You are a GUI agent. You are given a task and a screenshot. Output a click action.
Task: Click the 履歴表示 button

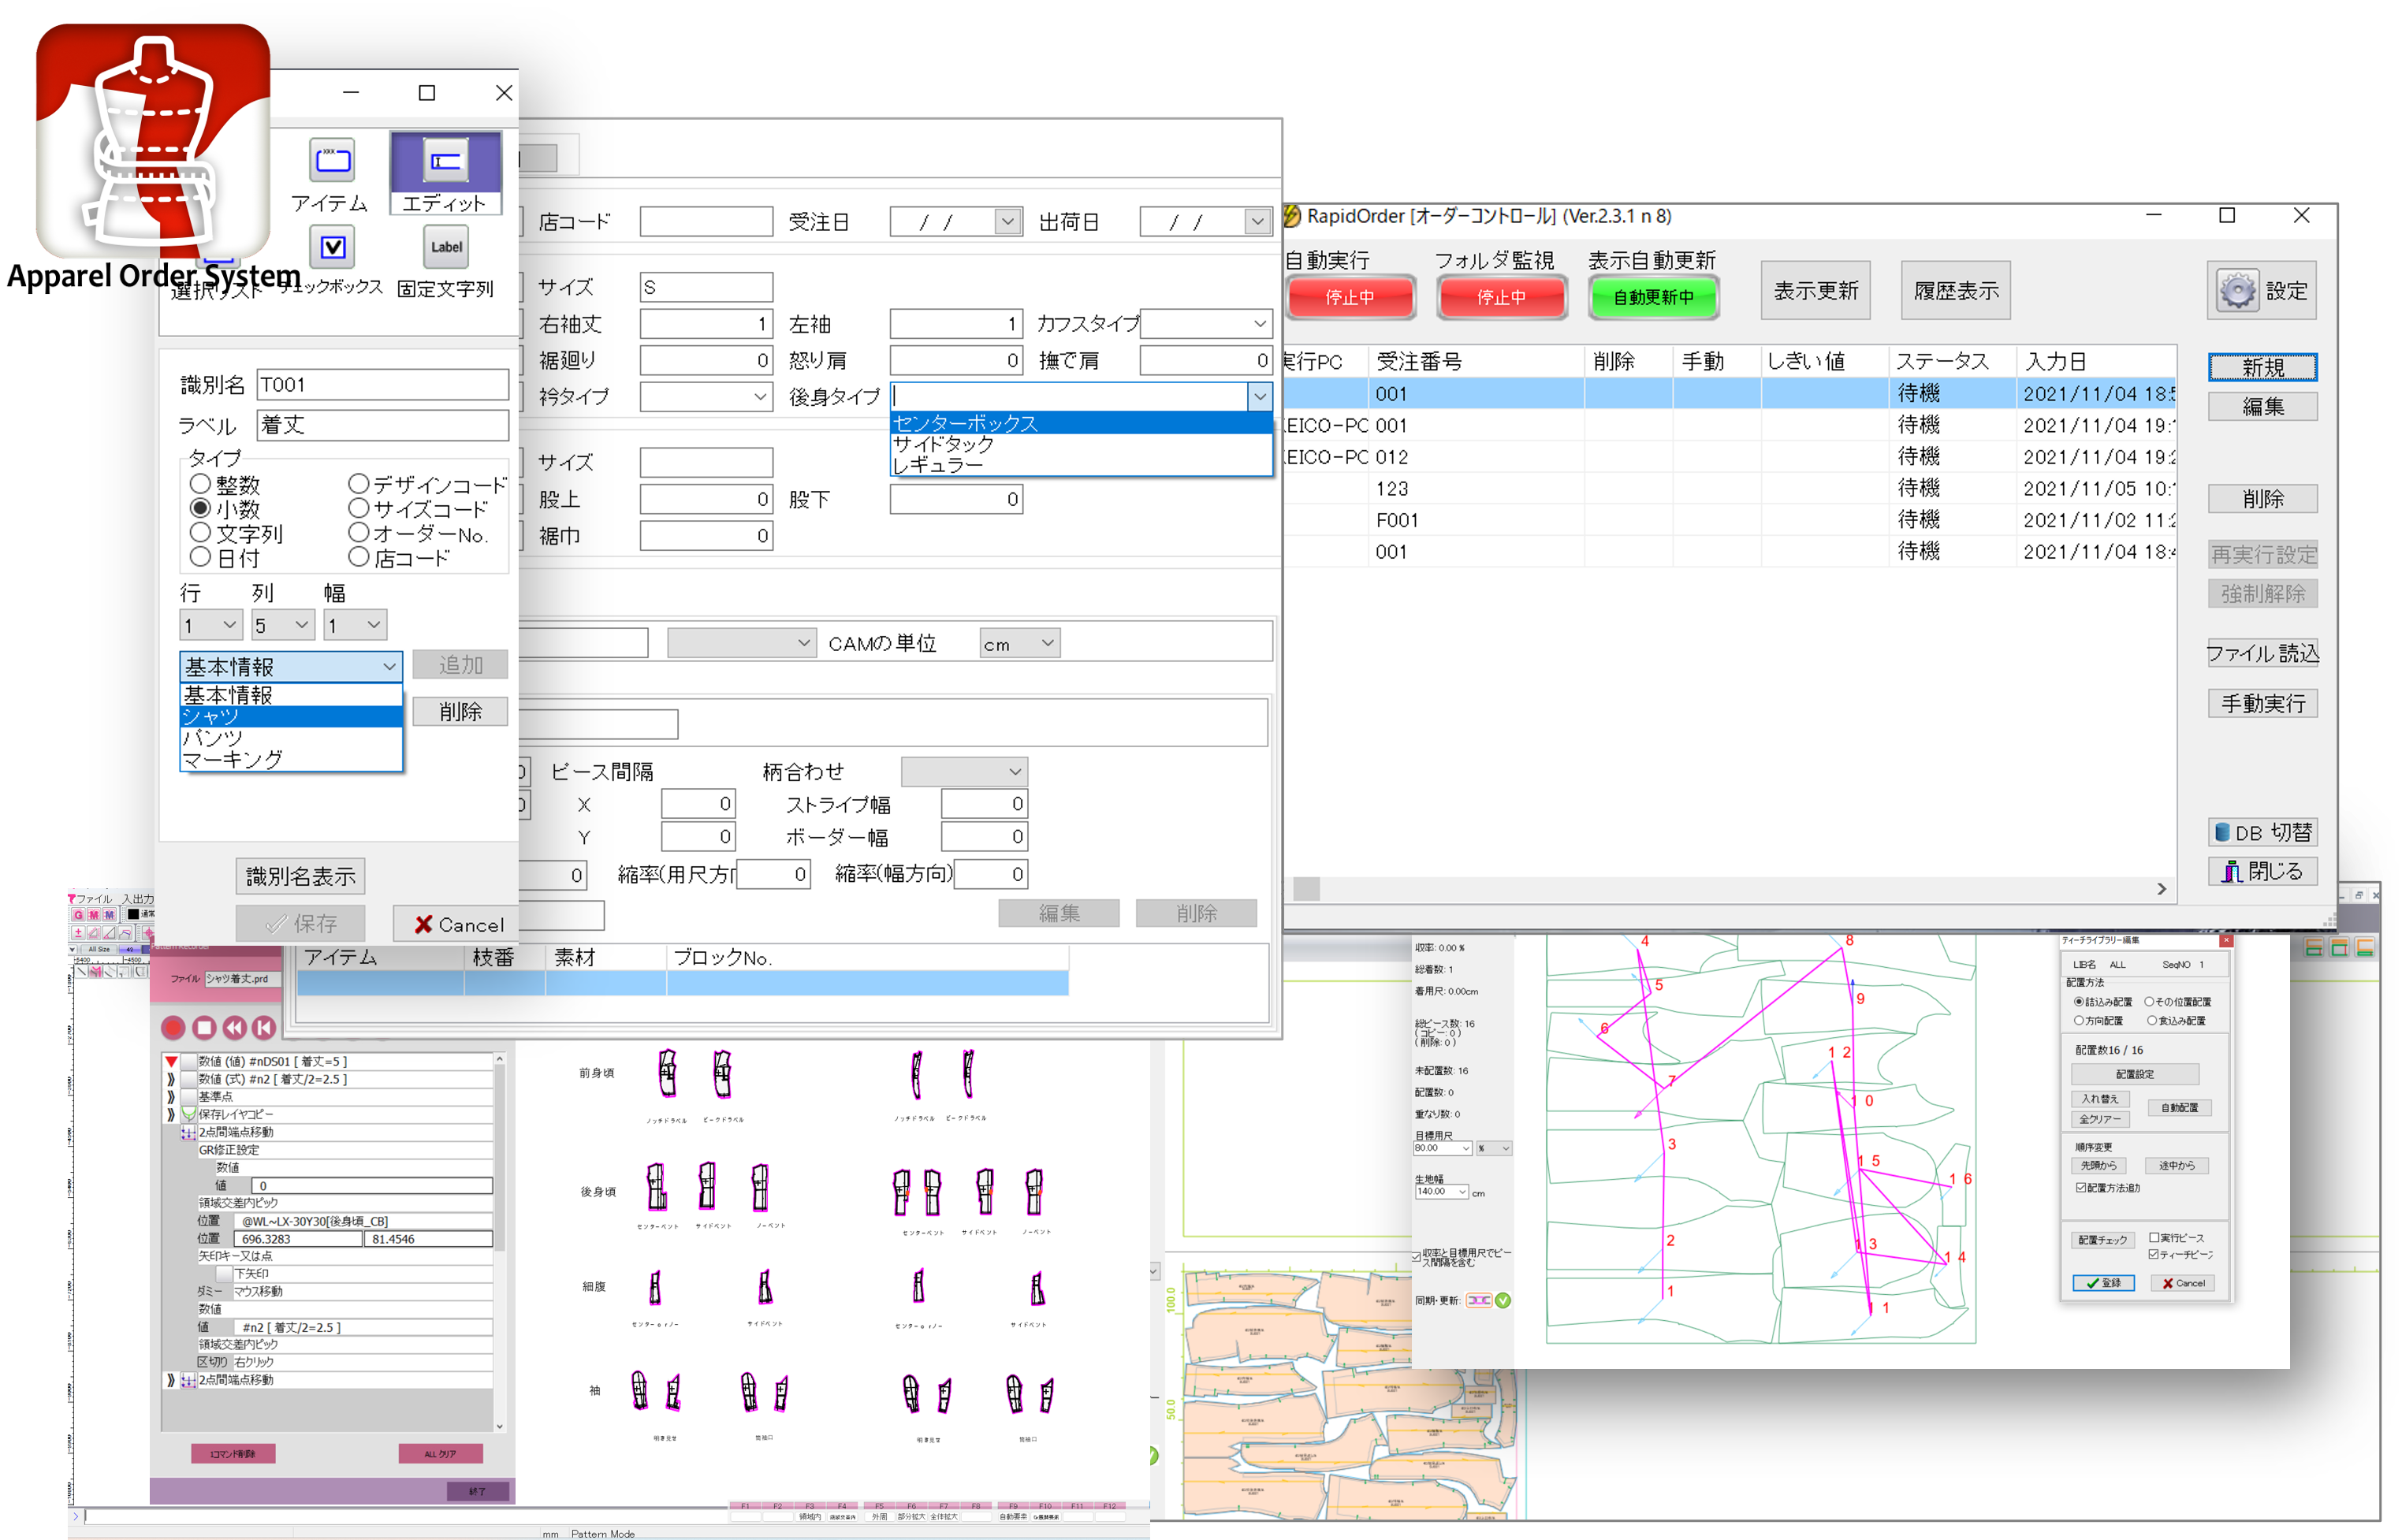[x=1955, y=291]
